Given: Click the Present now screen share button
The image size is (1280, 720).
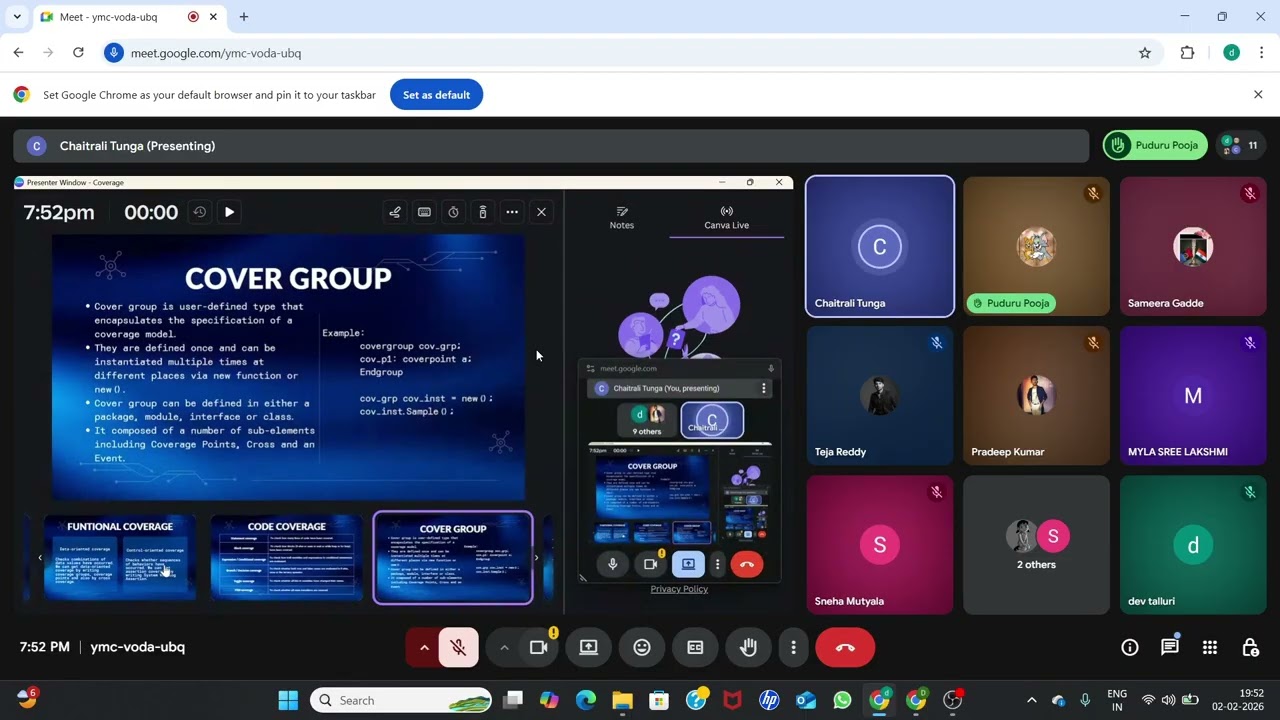Looking at the screenshot, I should coord(589,647).
